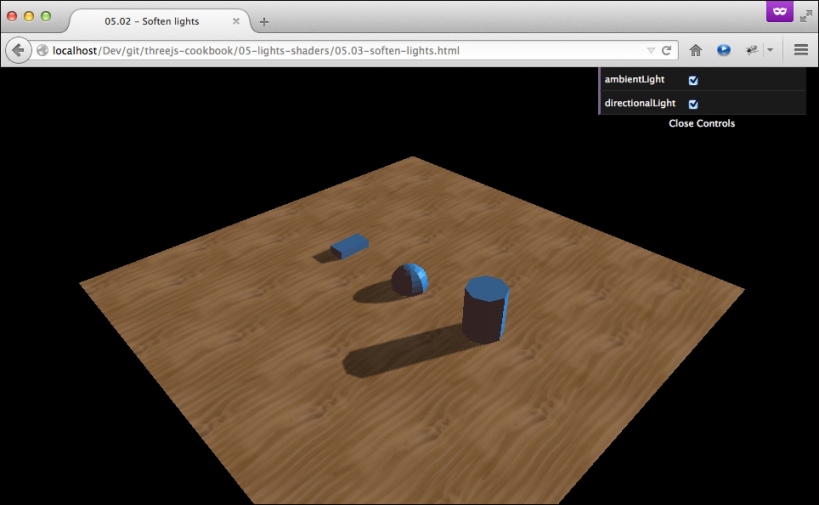Show URL history dropdown in address bar
The image size is (819, 505).
[x=650, y=51]
